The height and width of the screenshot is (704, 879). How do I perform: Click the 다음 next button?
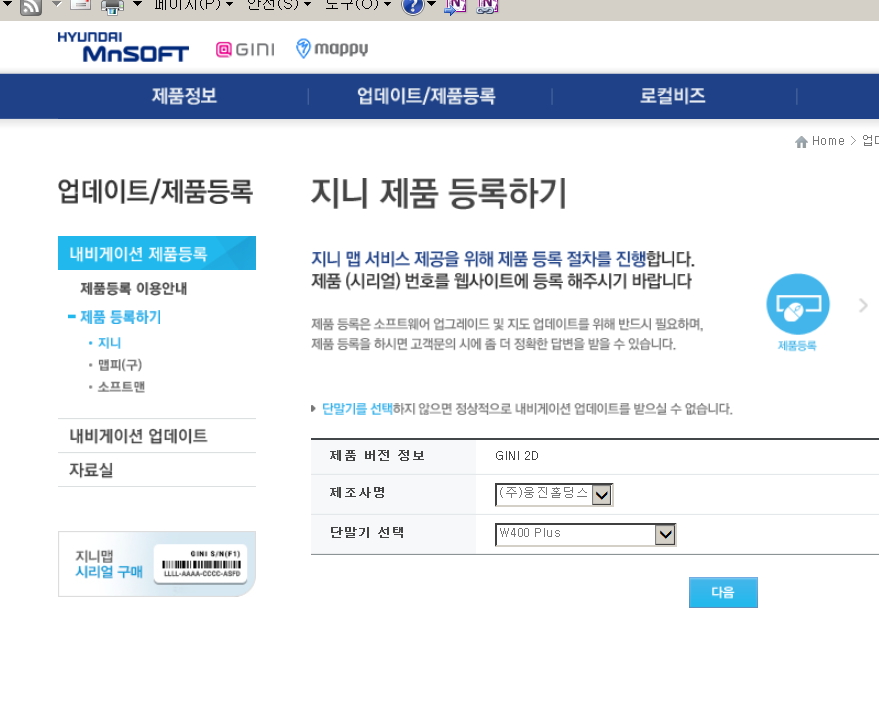(x=723, y=592)
